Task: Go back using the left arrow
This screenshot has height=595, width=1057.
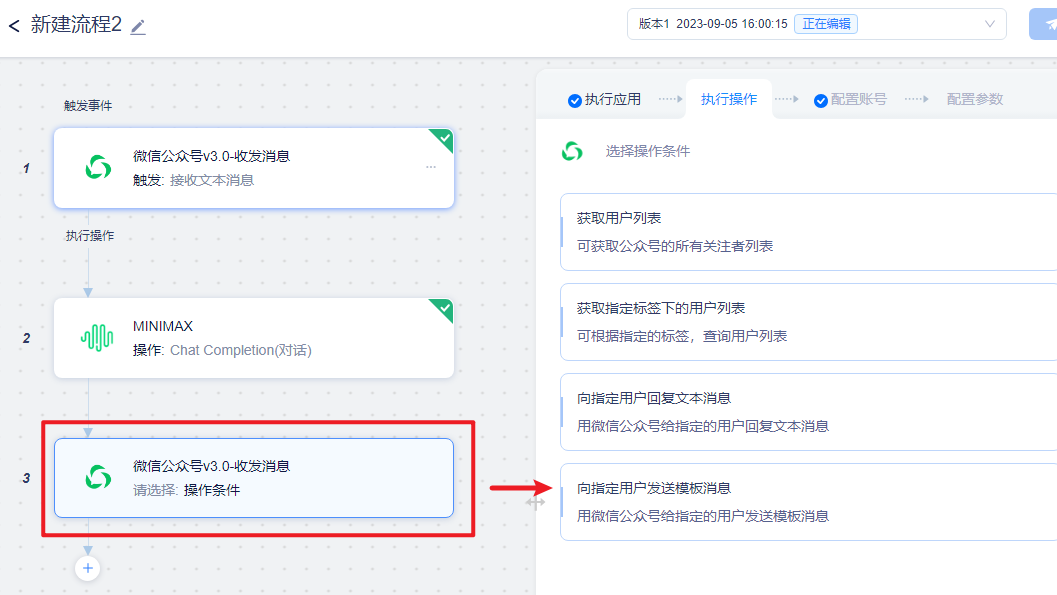Action: point(14,26)
